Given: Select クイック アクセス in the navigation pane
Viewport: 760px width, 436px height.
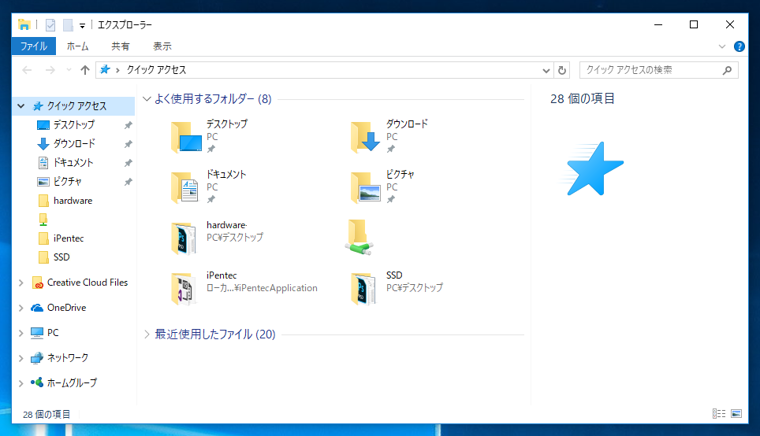Looking at the screenshot, I should [x=76, y=106].
